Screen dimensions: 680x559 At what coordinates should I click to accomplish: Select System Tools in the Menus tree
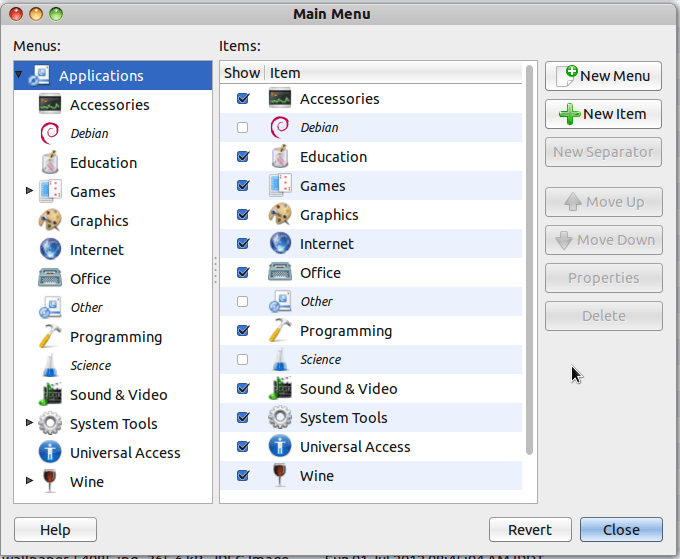point(113,424)
